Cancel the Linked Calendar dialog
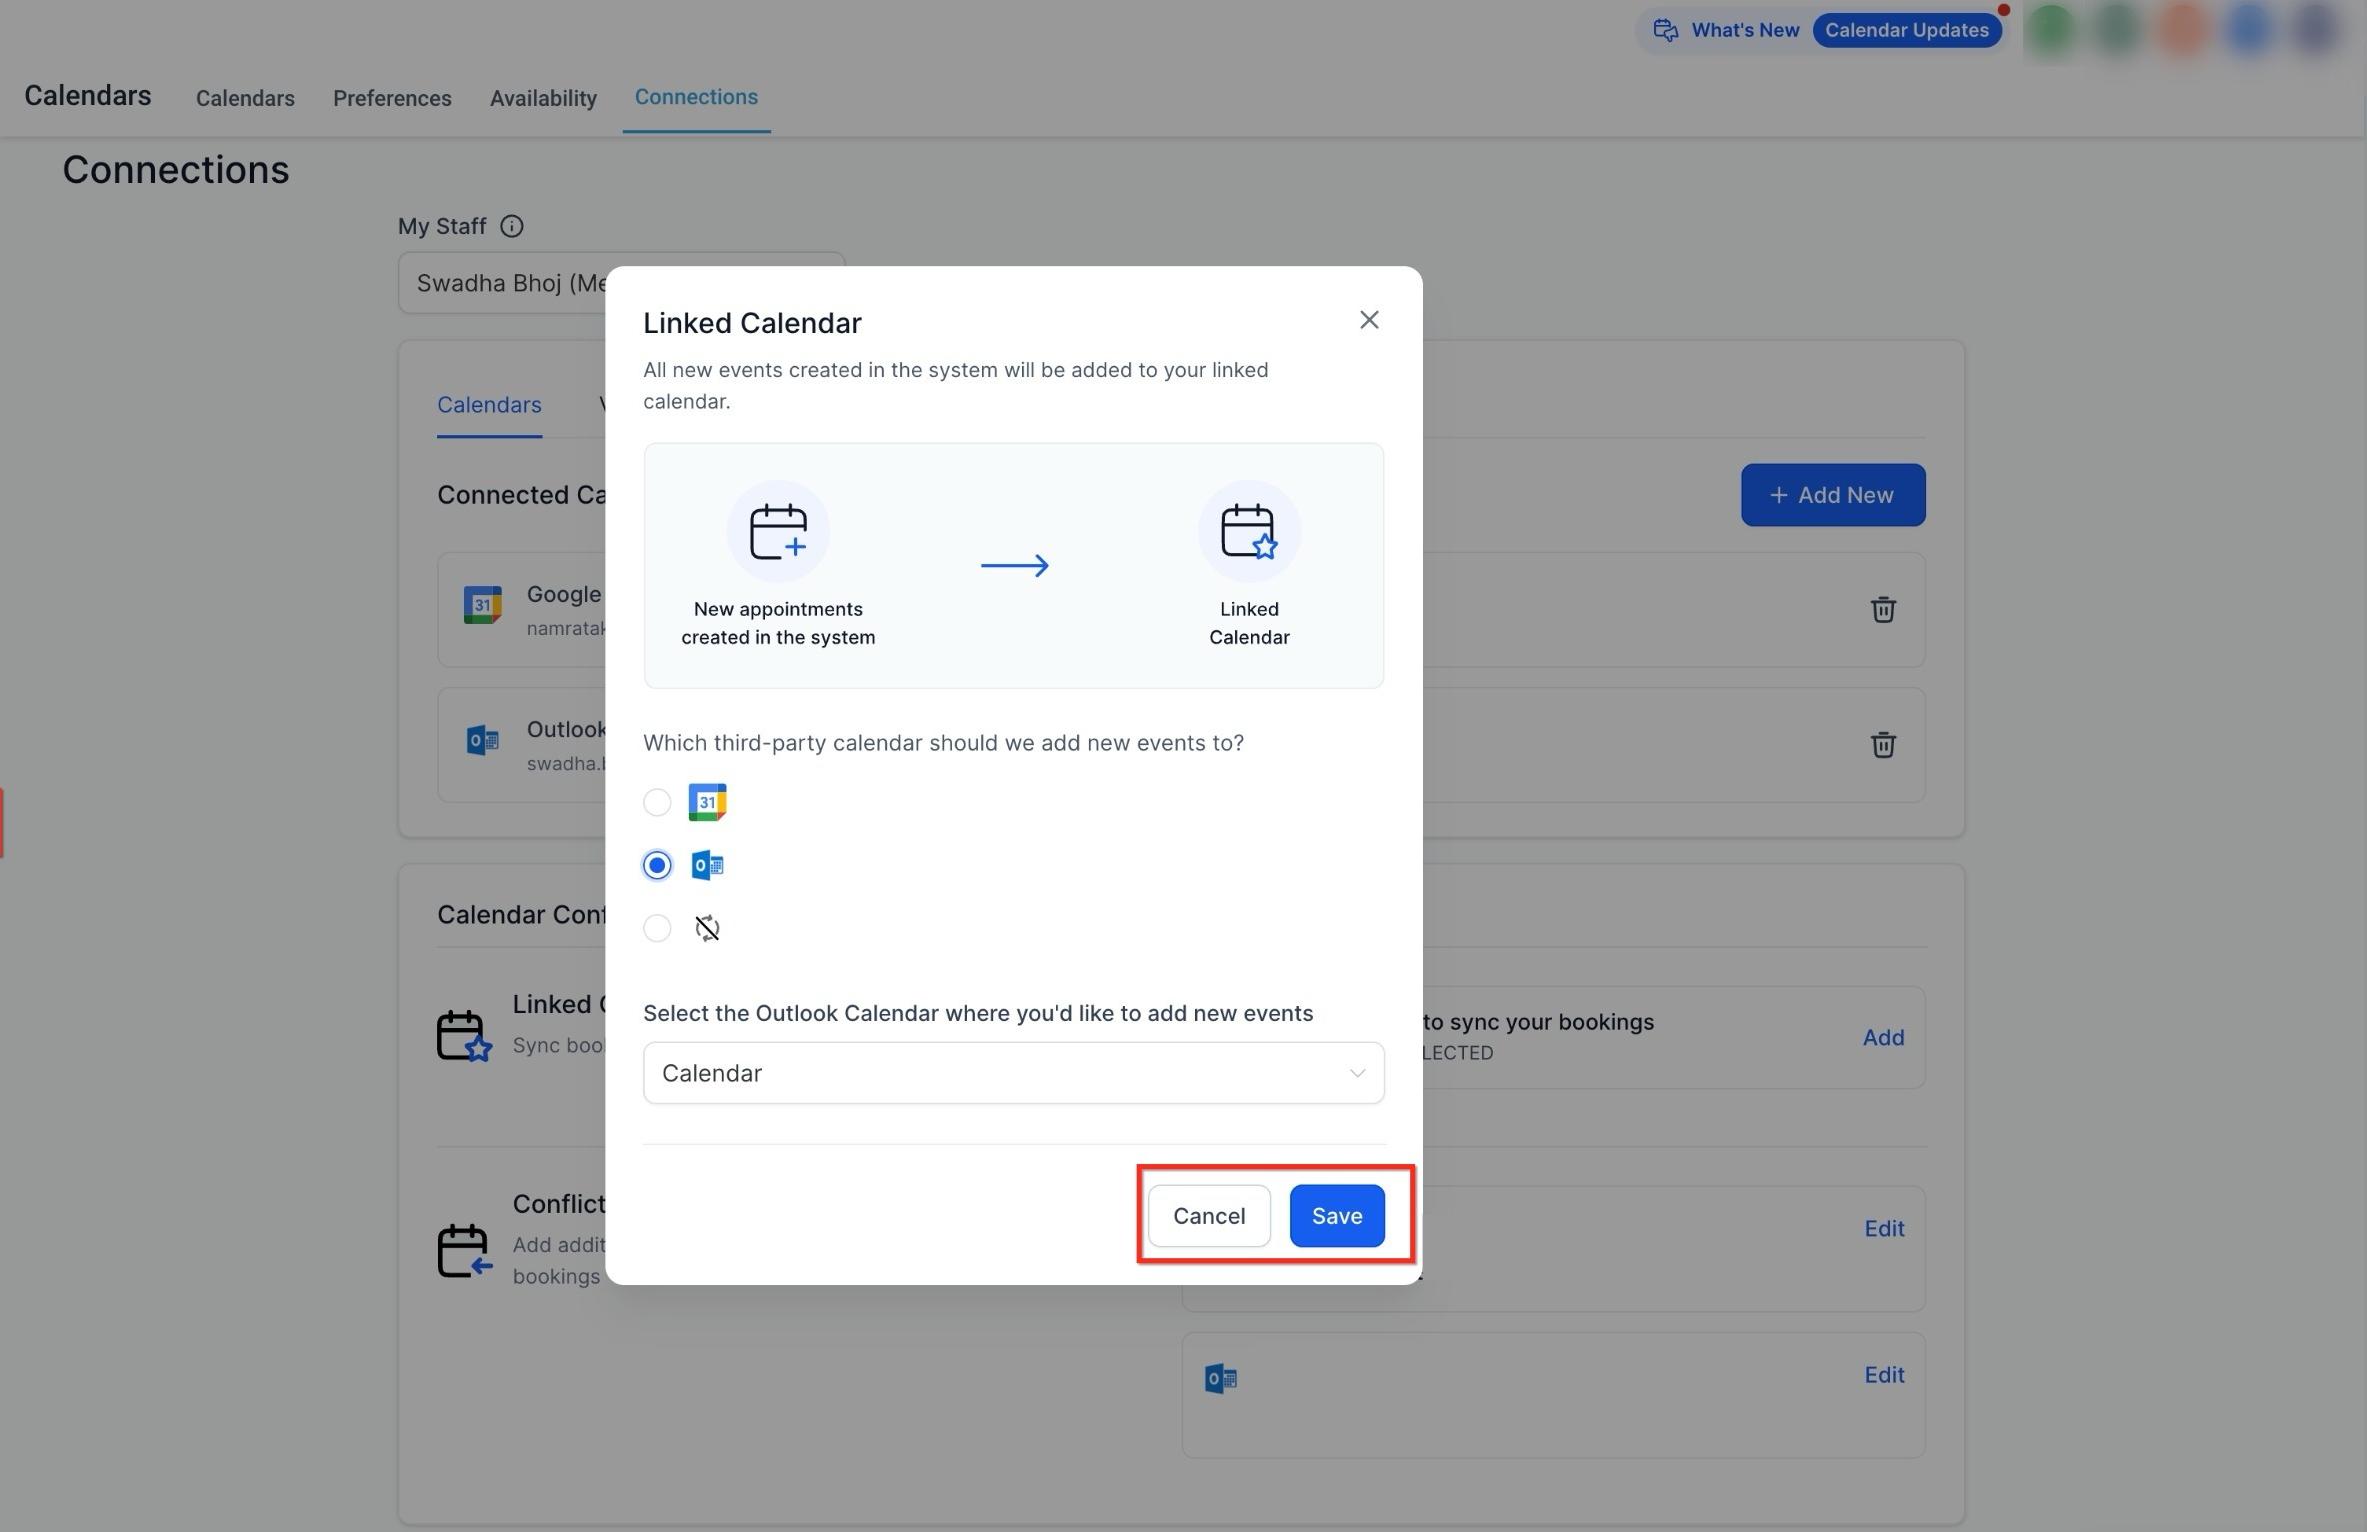 coord(1209,1216)
